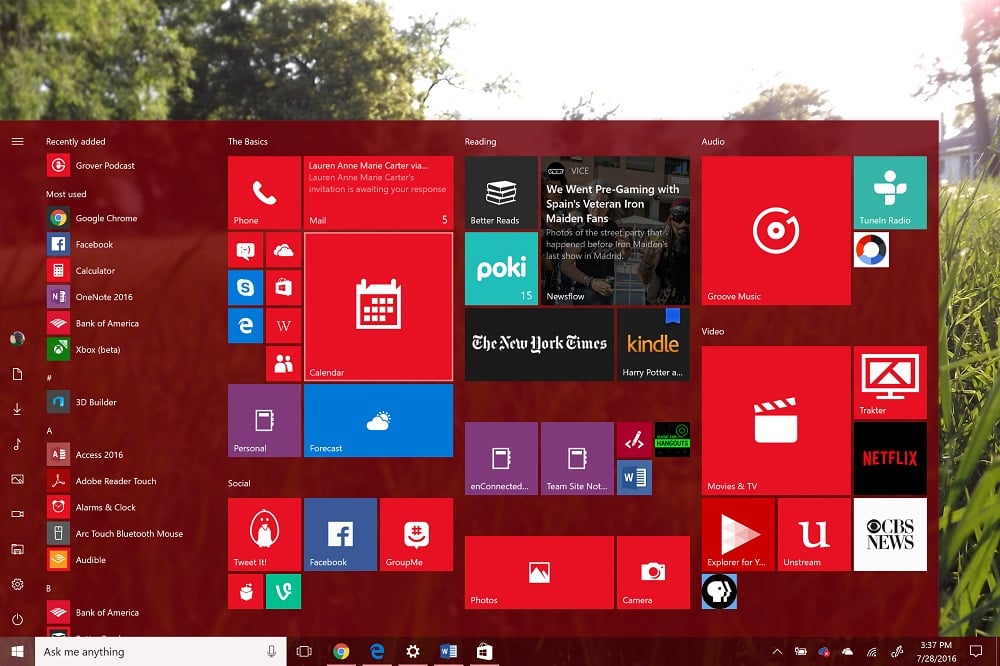Open the Groove Music tile
The image size is (1000, 666).
coord(776,230)
